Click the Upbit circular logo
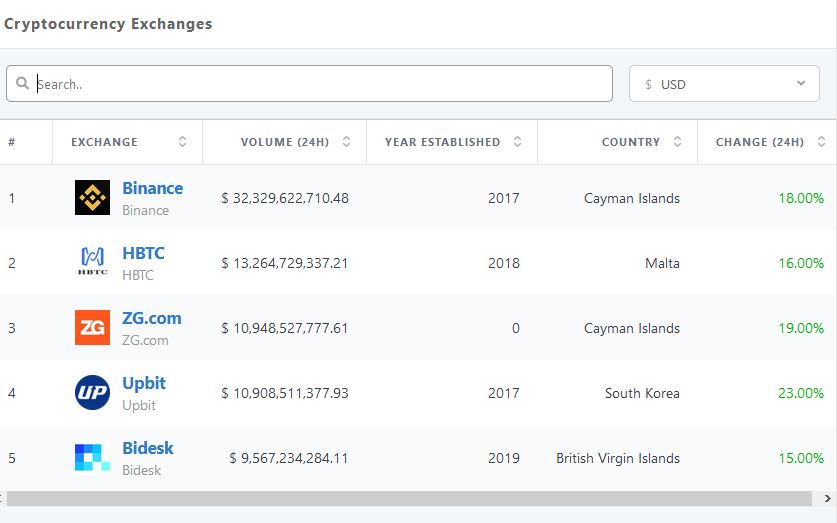837x523 pixels. click(x=92, y=392)
